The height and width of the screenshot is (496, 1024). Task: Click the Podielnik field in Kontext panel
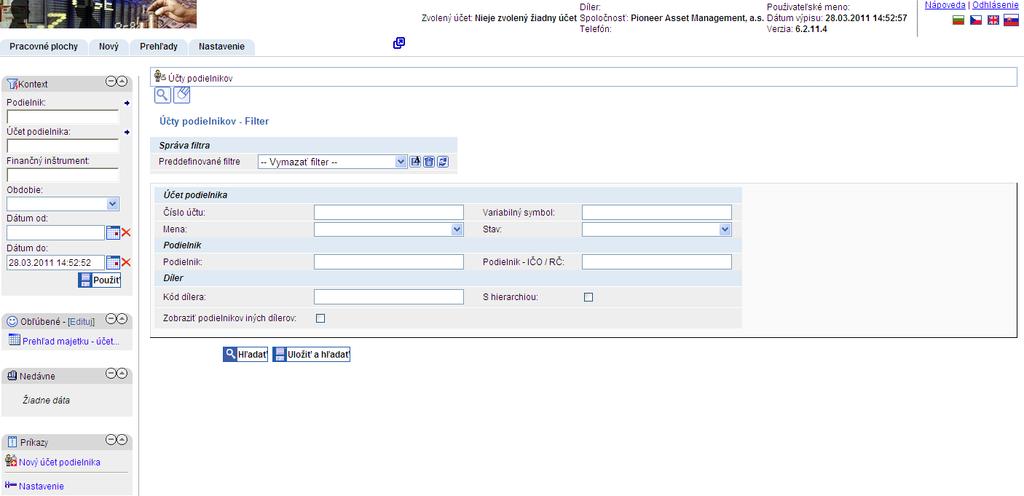coord(63,116)
